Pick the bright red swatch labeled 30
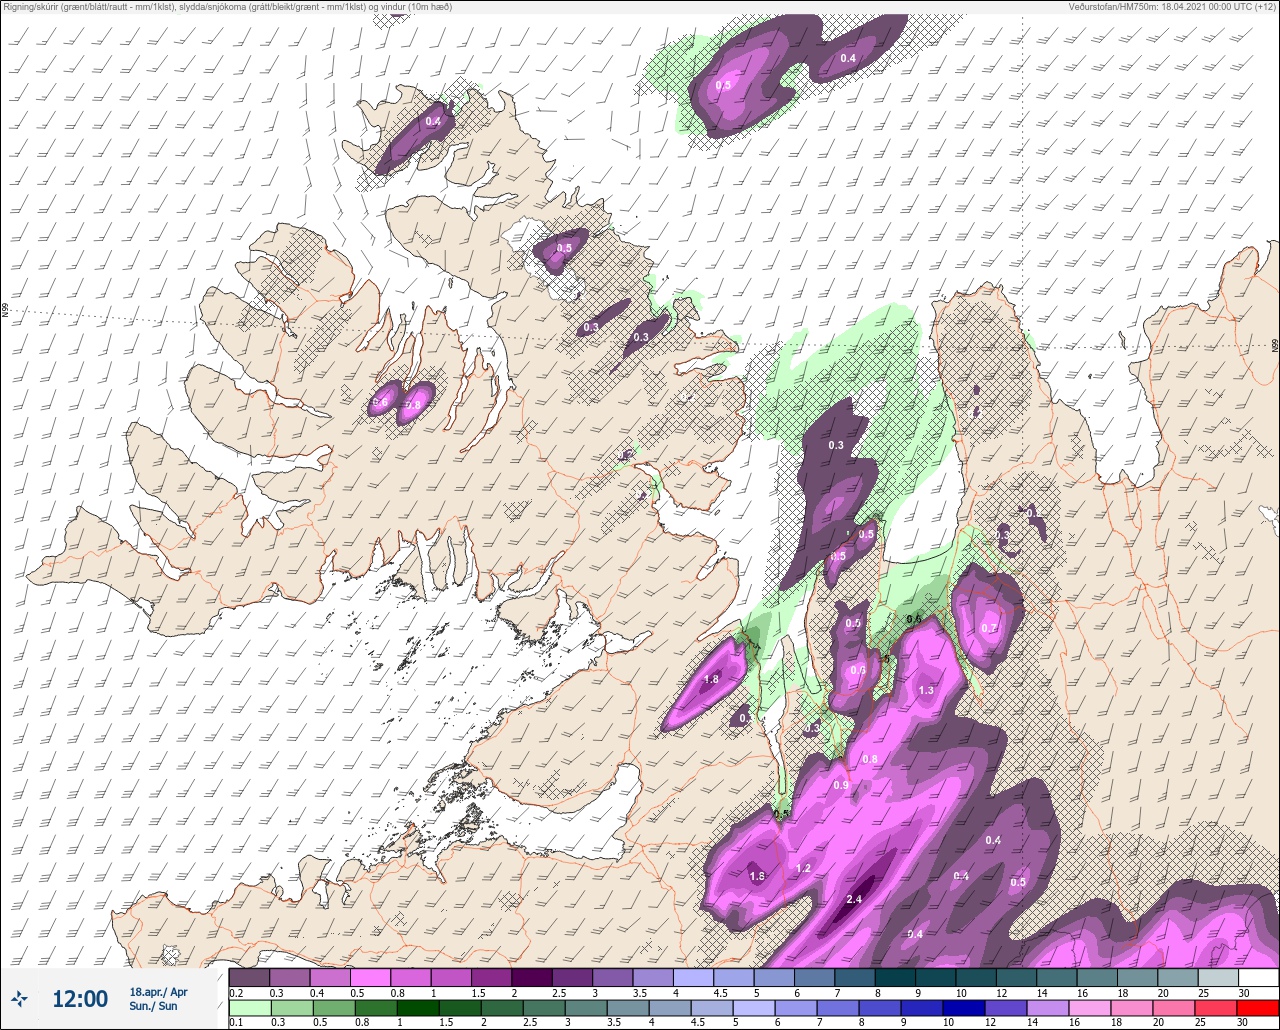 (1259, 1007)
